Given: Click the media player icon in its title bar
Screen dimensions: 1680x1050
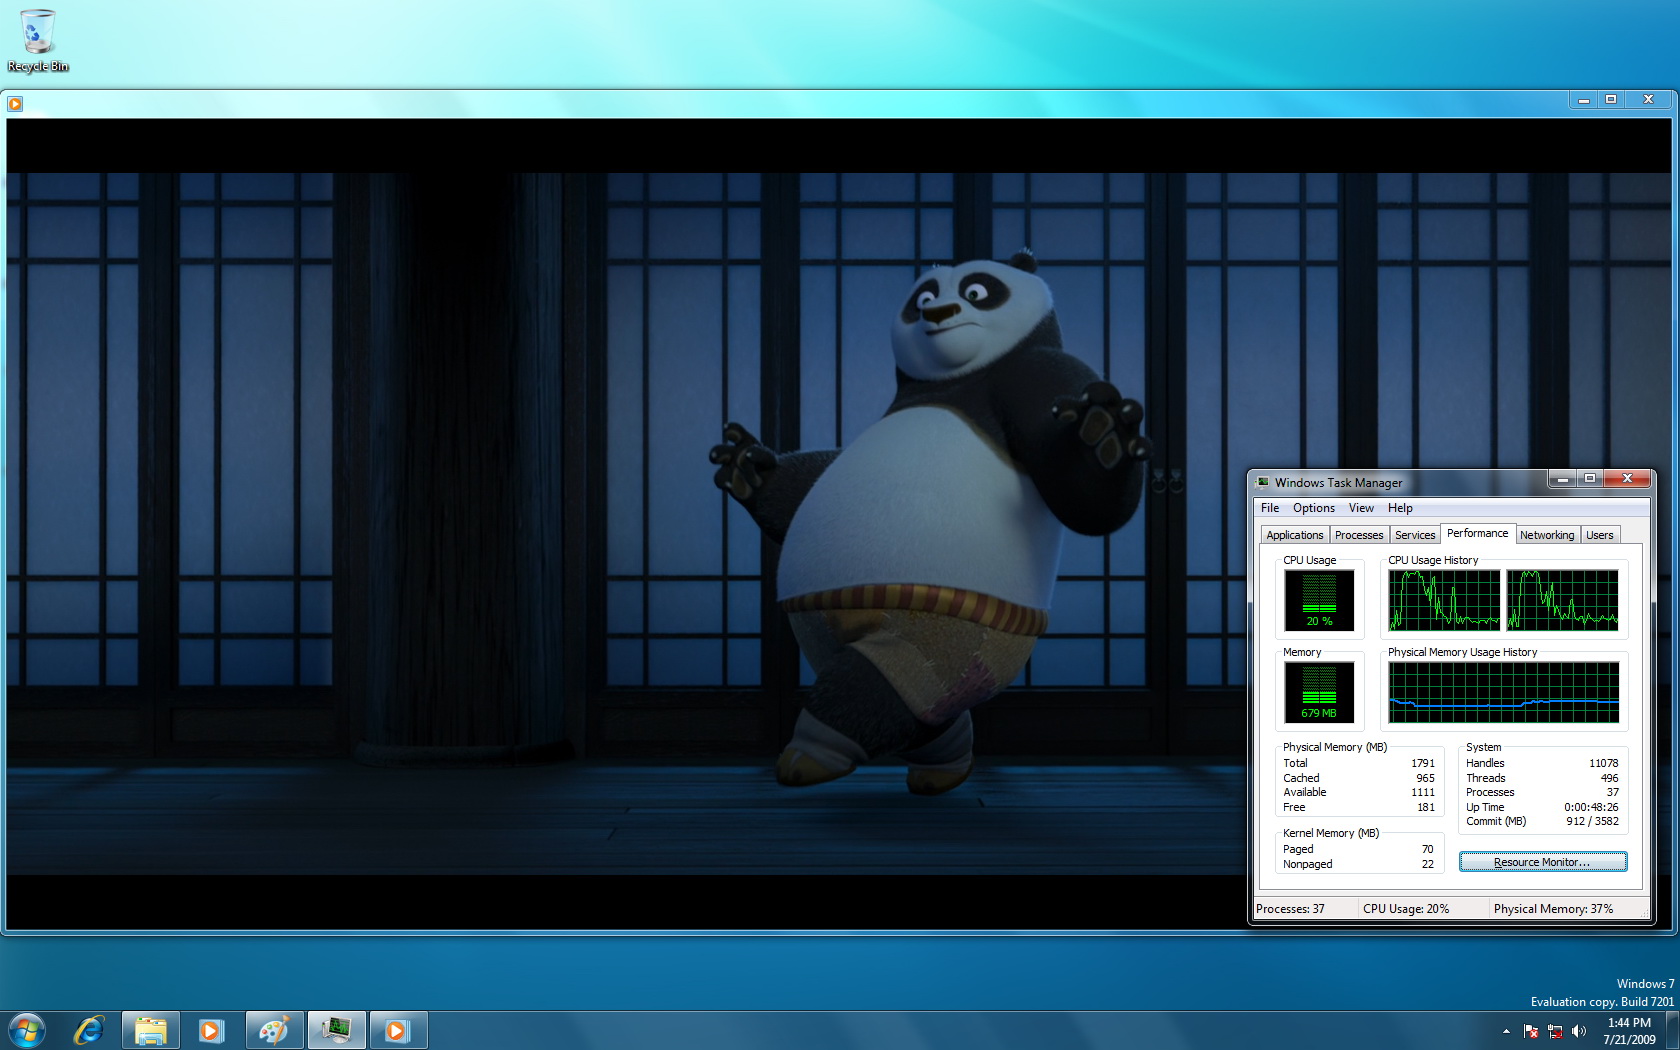Looking at the screenshot, I should click(15, 103).
